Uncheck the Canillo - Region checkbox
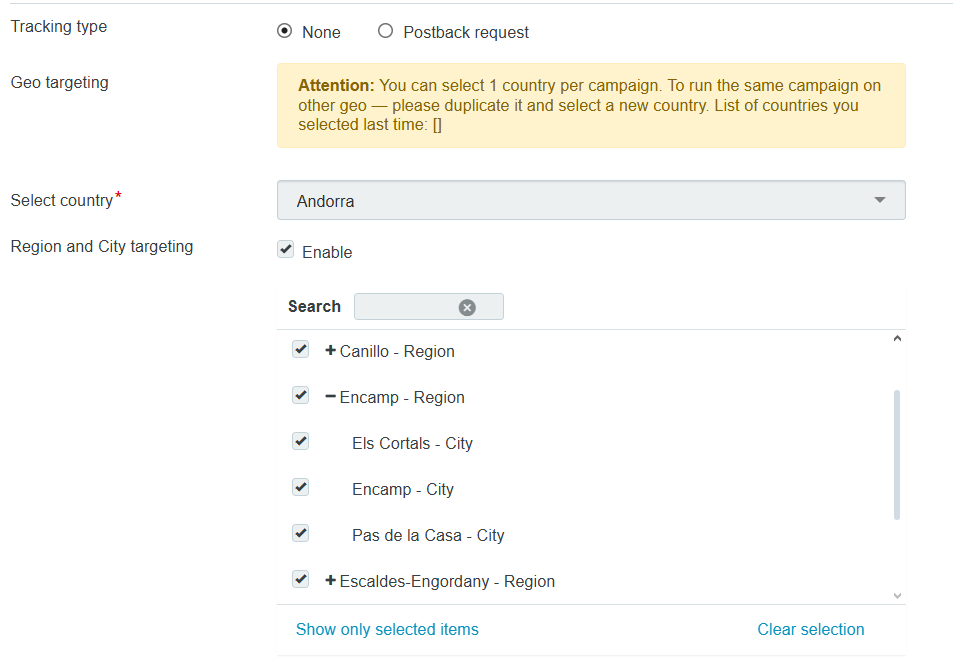The image size is (953, 665). pyautogui.click(x=300, y=350)
